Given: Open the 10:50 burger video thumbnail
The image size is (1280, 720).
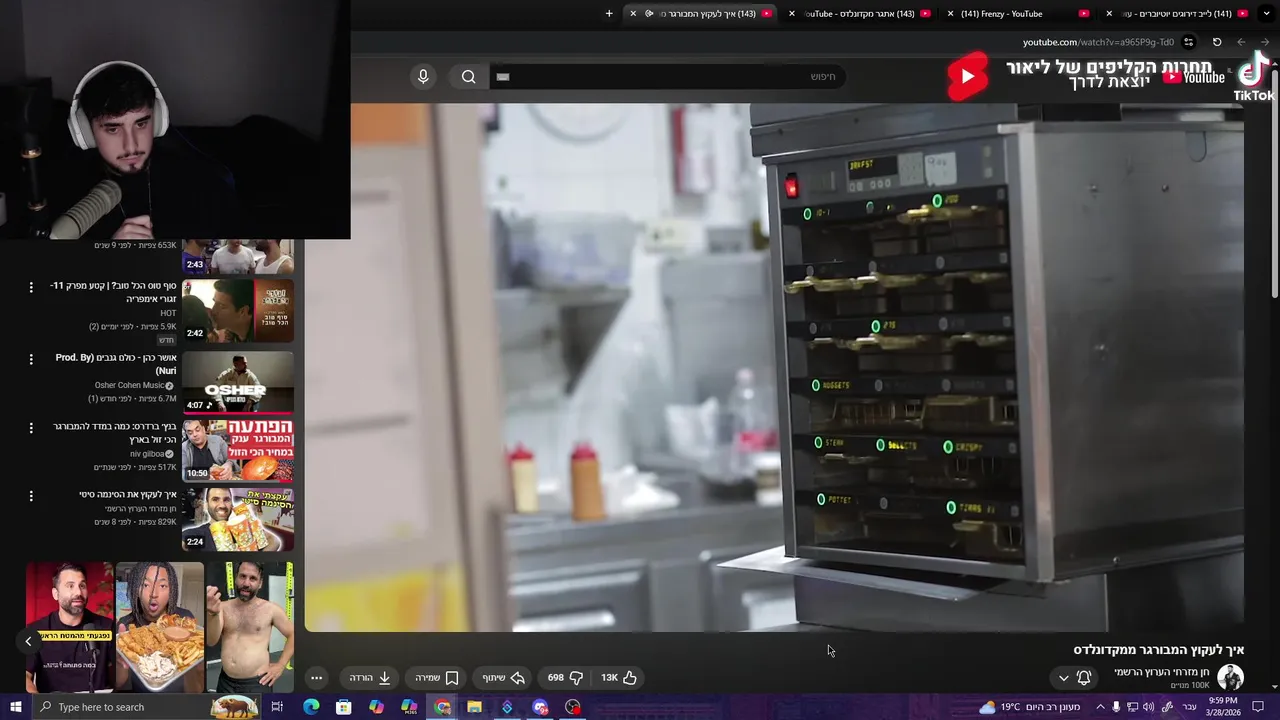Looking at the screenshot, I should coord(238,450).
